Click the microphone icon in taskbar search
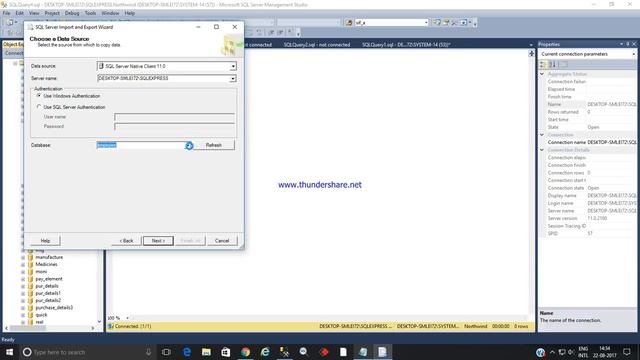 tap(149, 352)
